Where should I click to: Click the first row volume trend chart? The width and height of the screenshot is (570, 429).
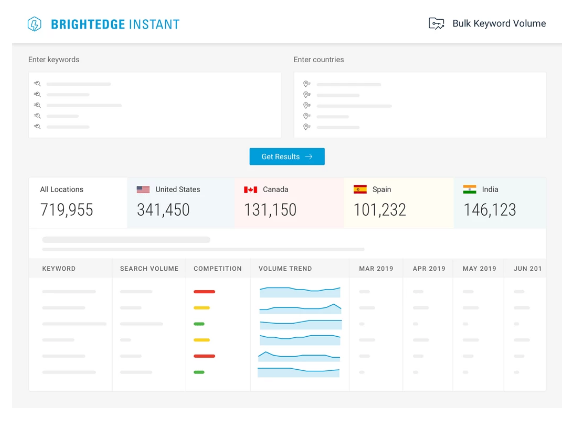click(x=300, y=292)
